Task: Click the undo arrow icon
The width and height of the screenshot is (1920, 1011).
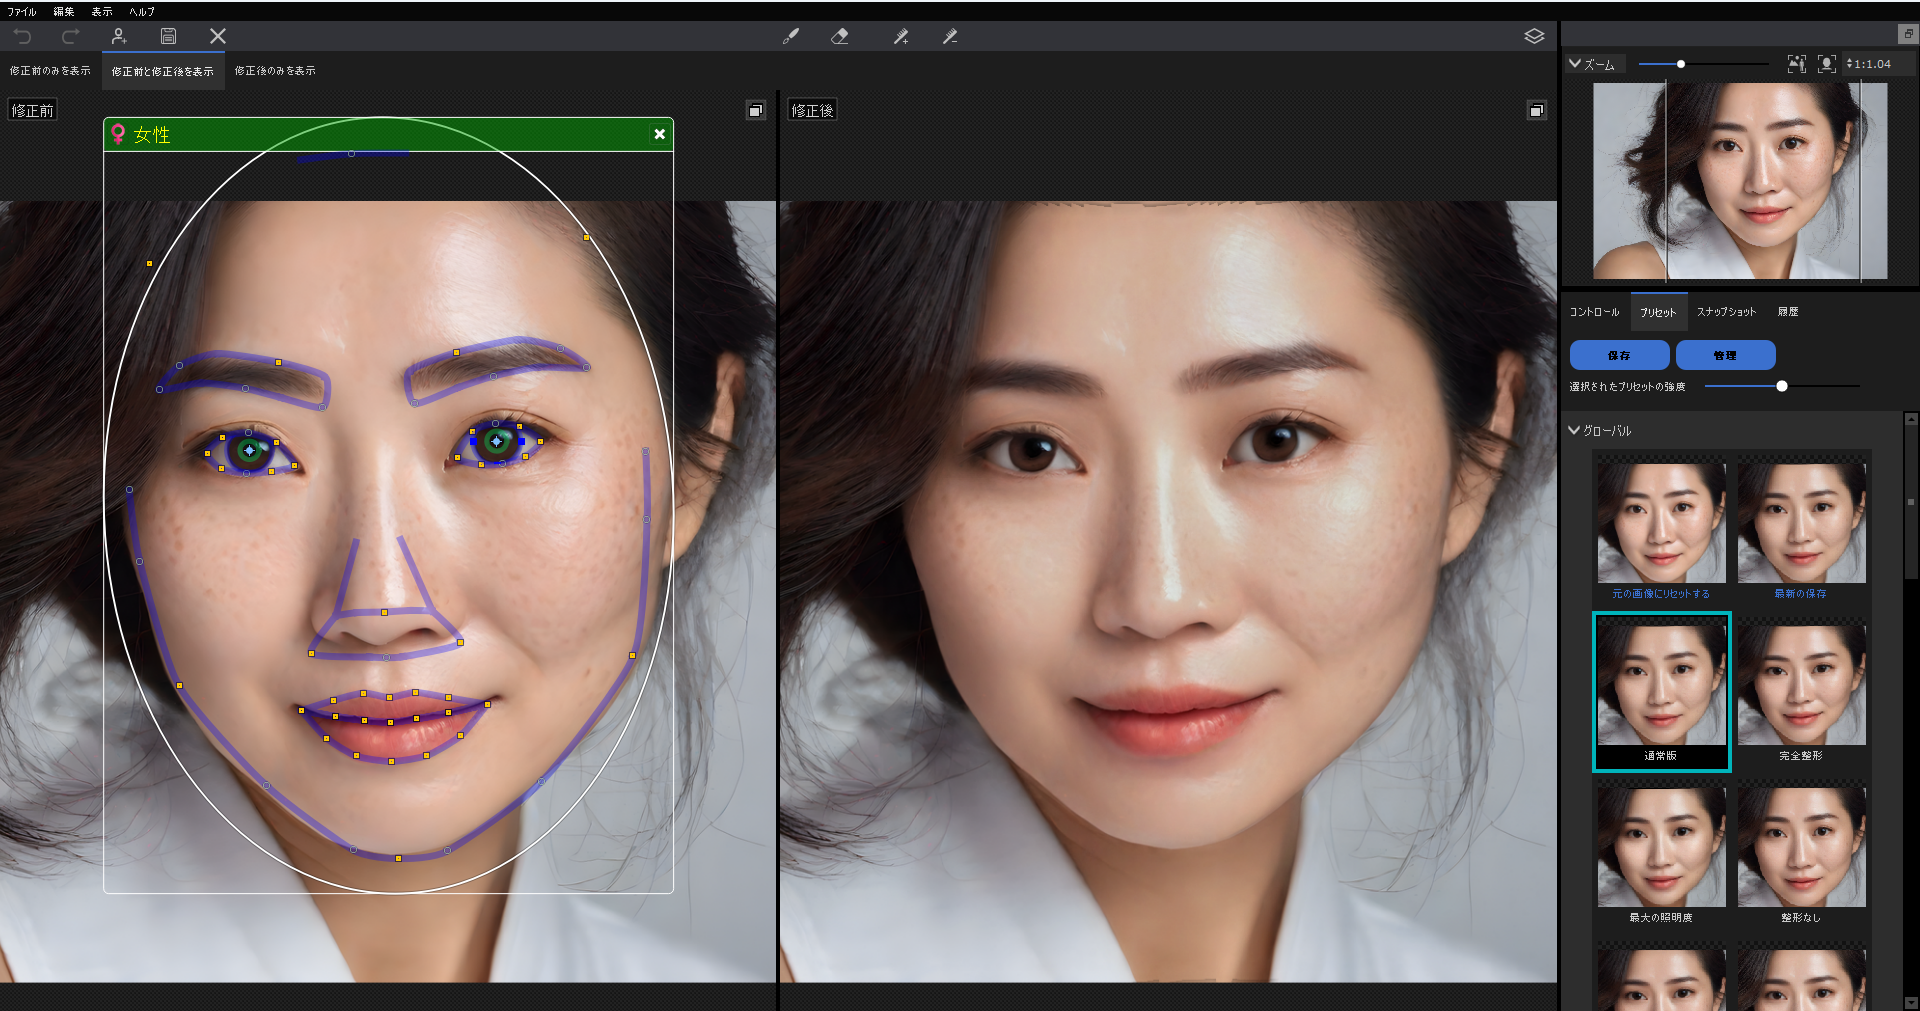Action: click(23, 37)
